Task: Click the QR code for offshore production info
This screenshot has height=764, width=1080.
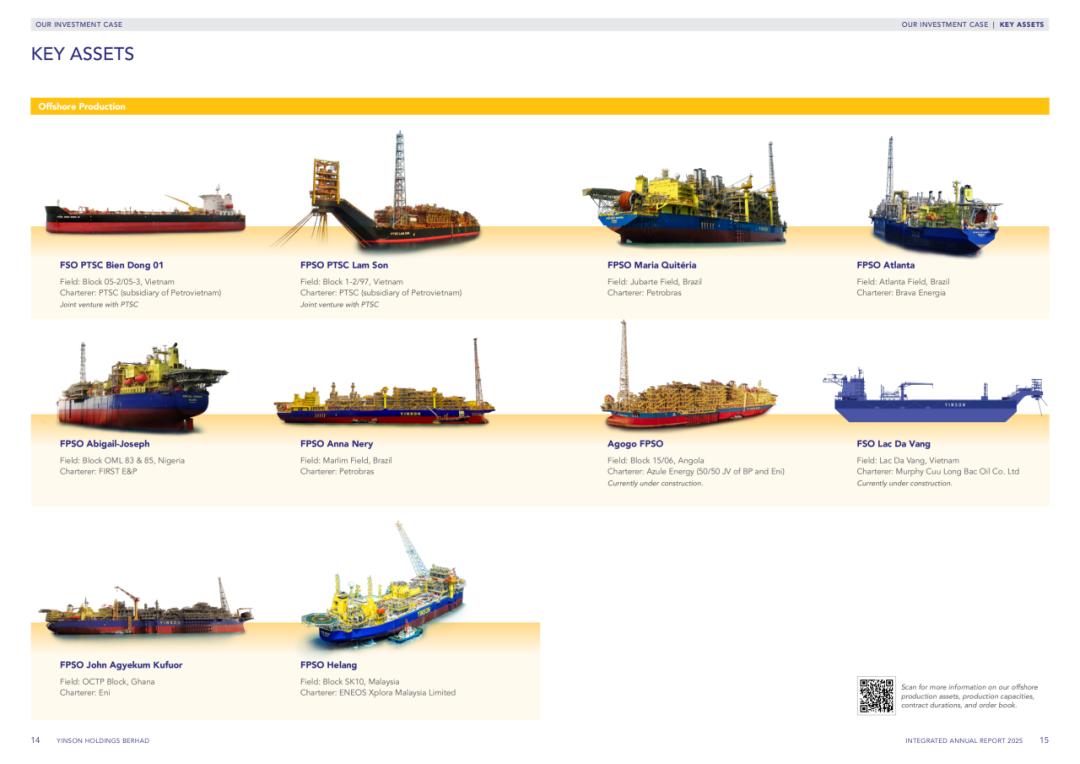Action: pos(876,696)
